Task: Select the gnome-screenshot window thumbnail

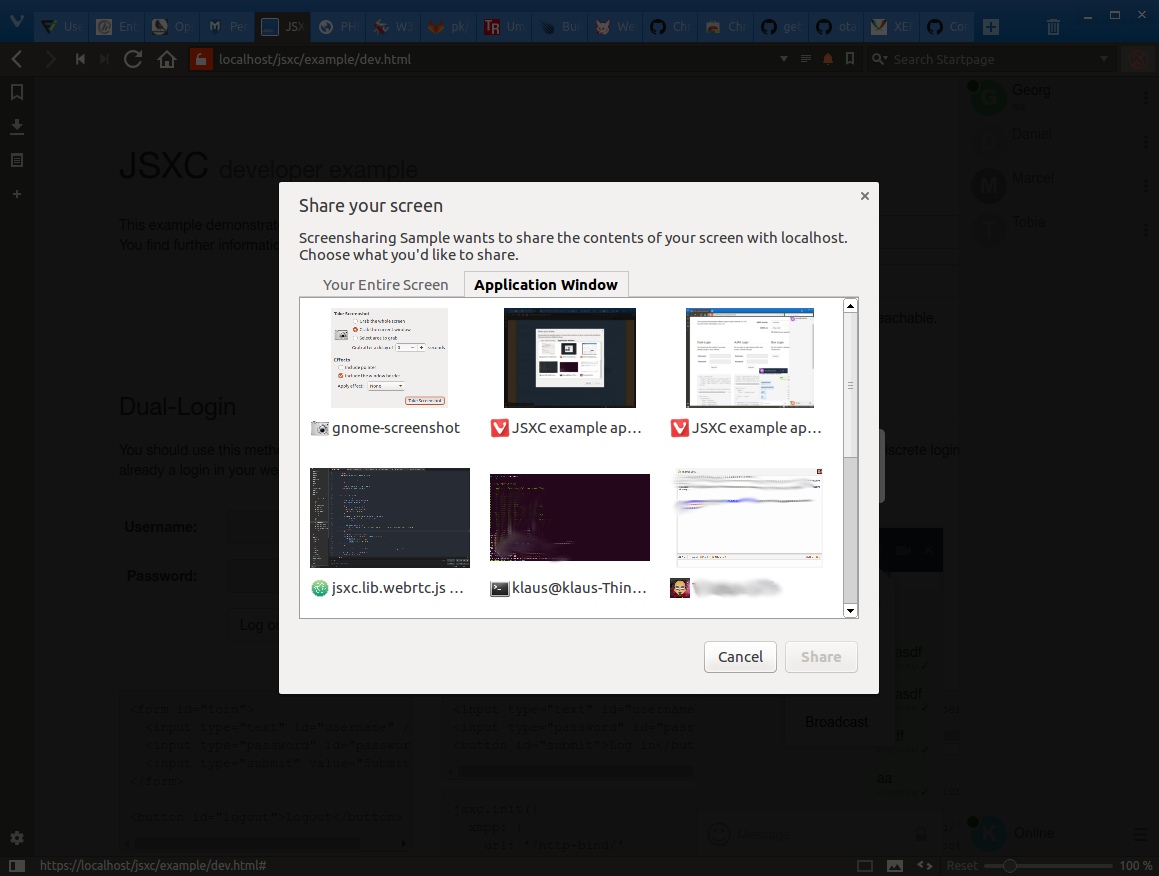Action: click(389, 358)
